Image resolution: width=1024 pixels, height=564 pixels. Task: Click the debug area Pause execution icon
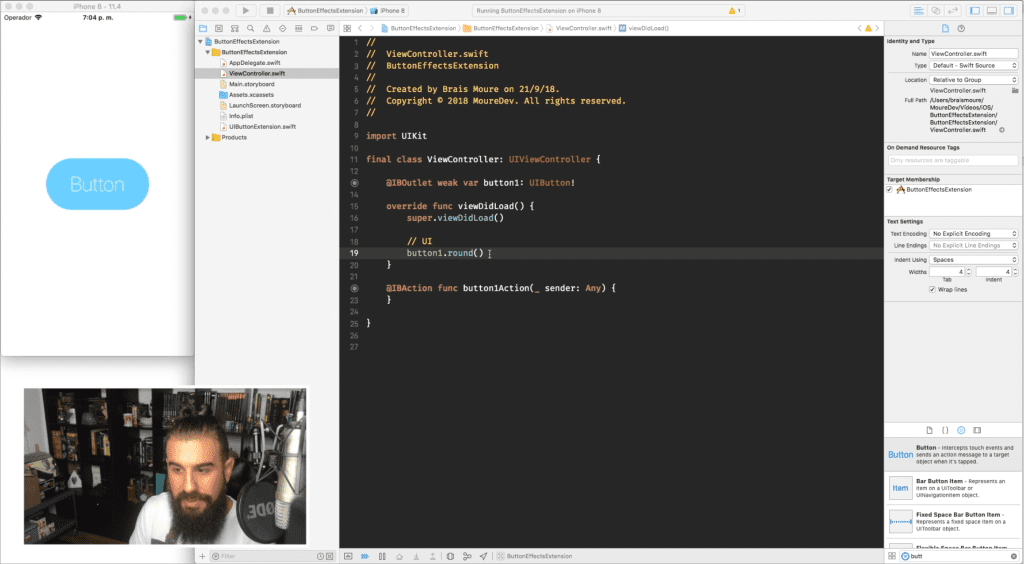click(x=382, y=556)
